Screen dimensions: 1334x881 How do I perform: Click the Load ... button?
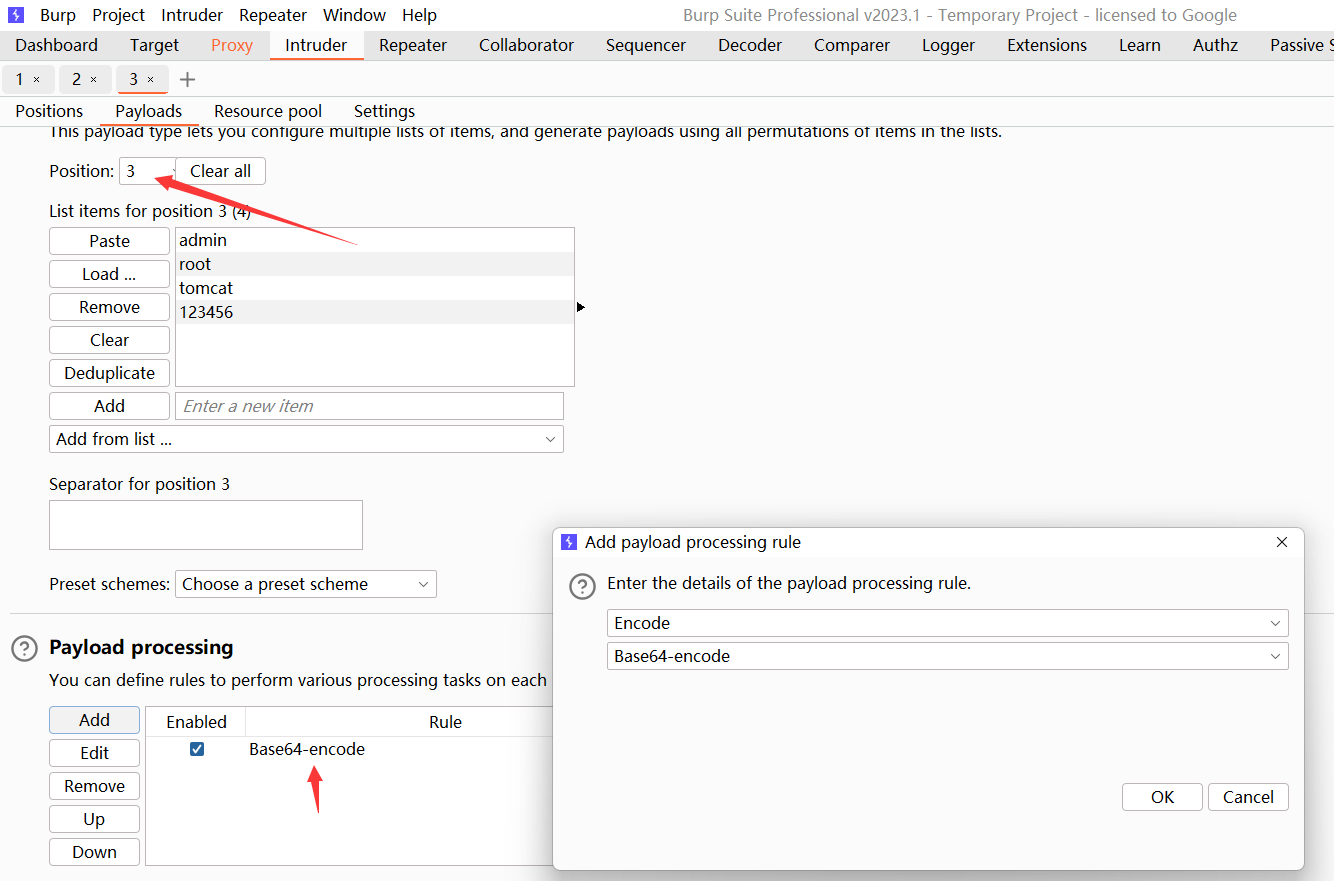(109, 274)
